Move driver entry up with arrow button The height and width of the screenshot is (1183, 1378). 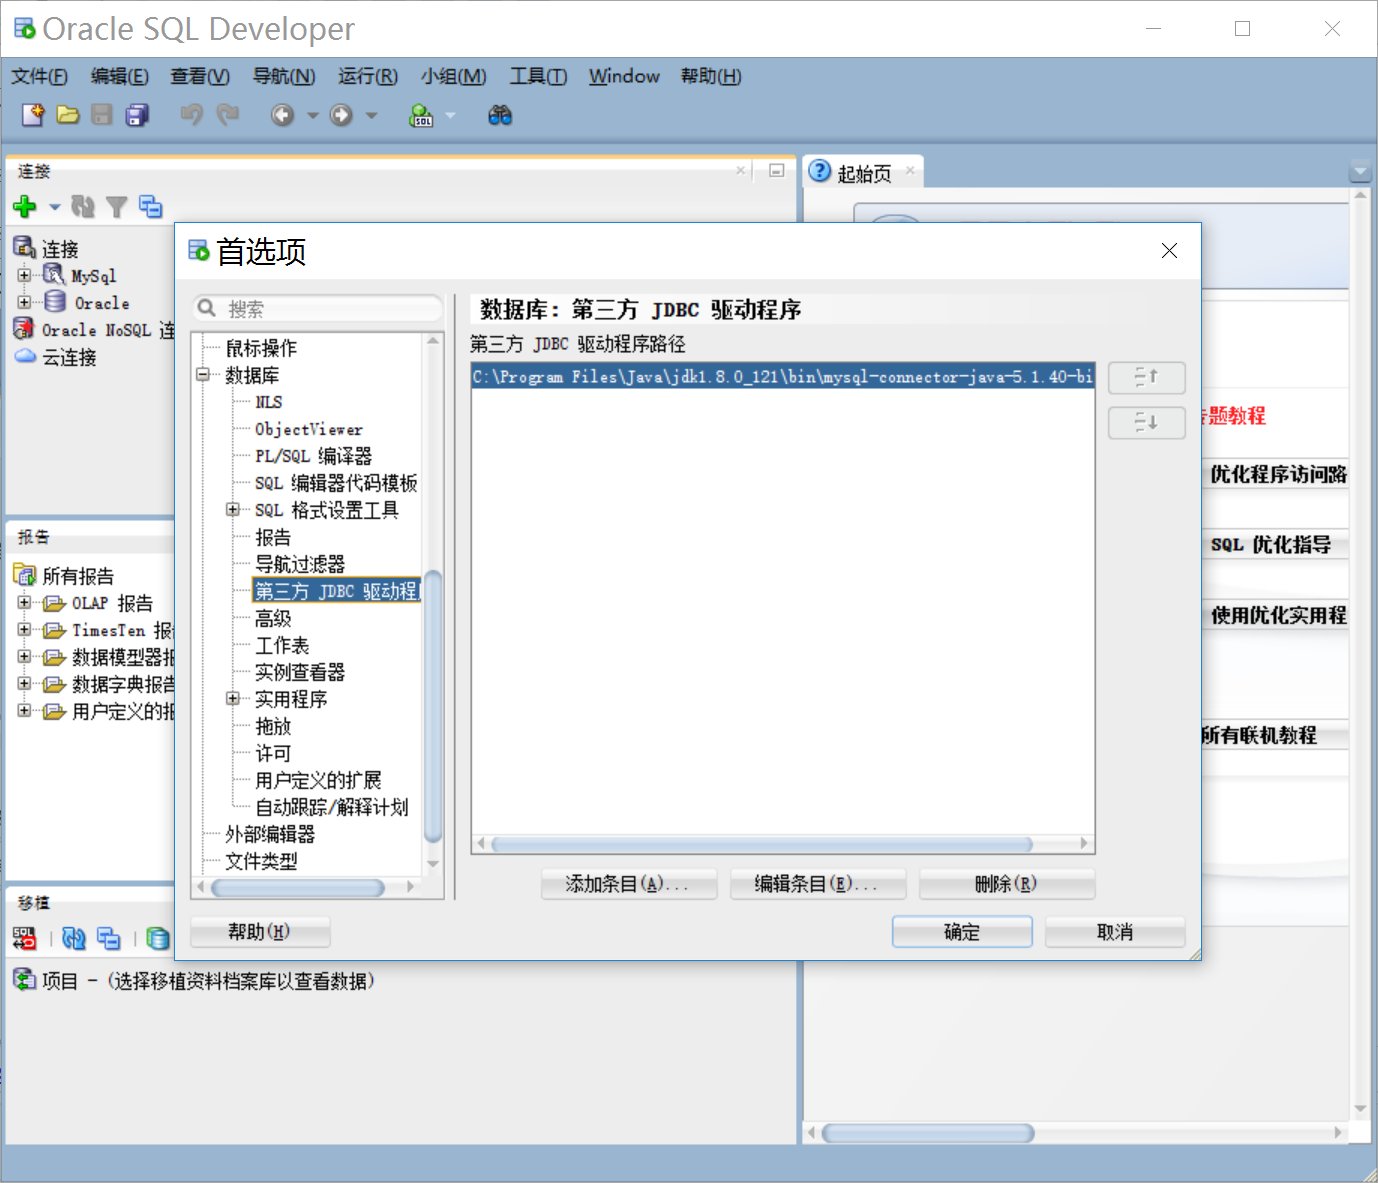1147,378
